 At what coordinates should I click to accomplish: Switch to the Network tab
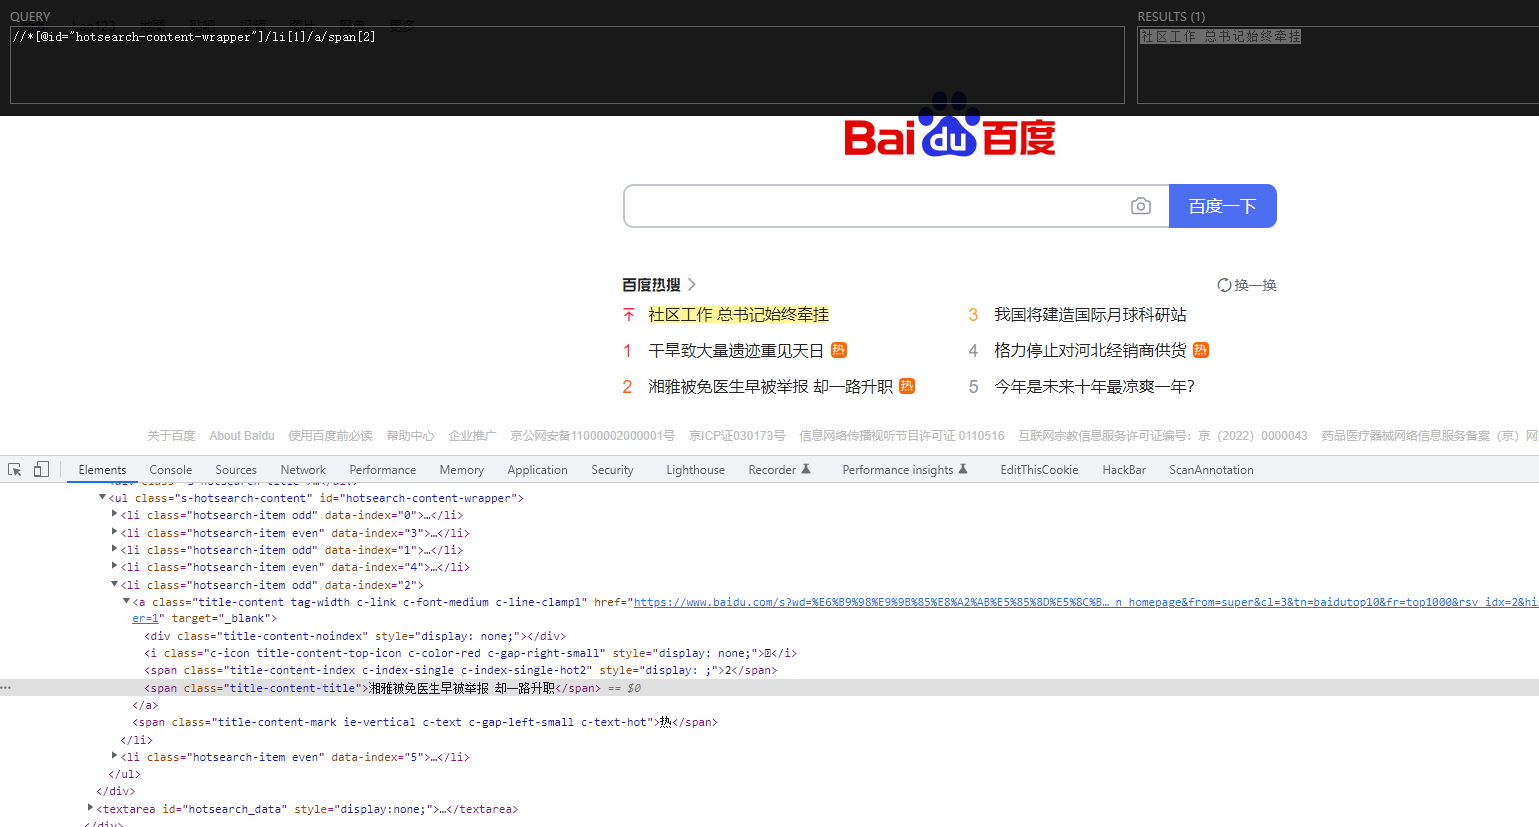click(x=303, y=470)
